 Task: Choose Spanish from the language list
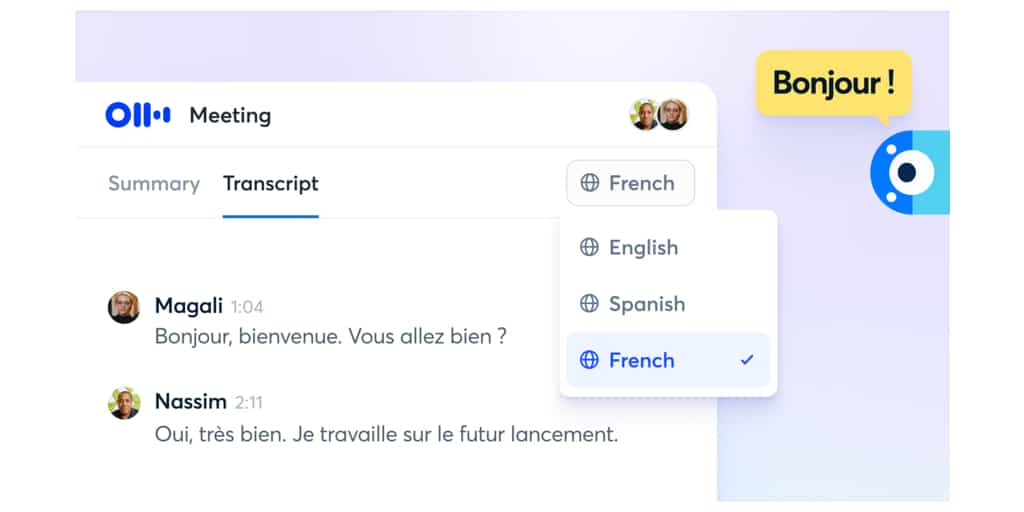tap(646, 303)
